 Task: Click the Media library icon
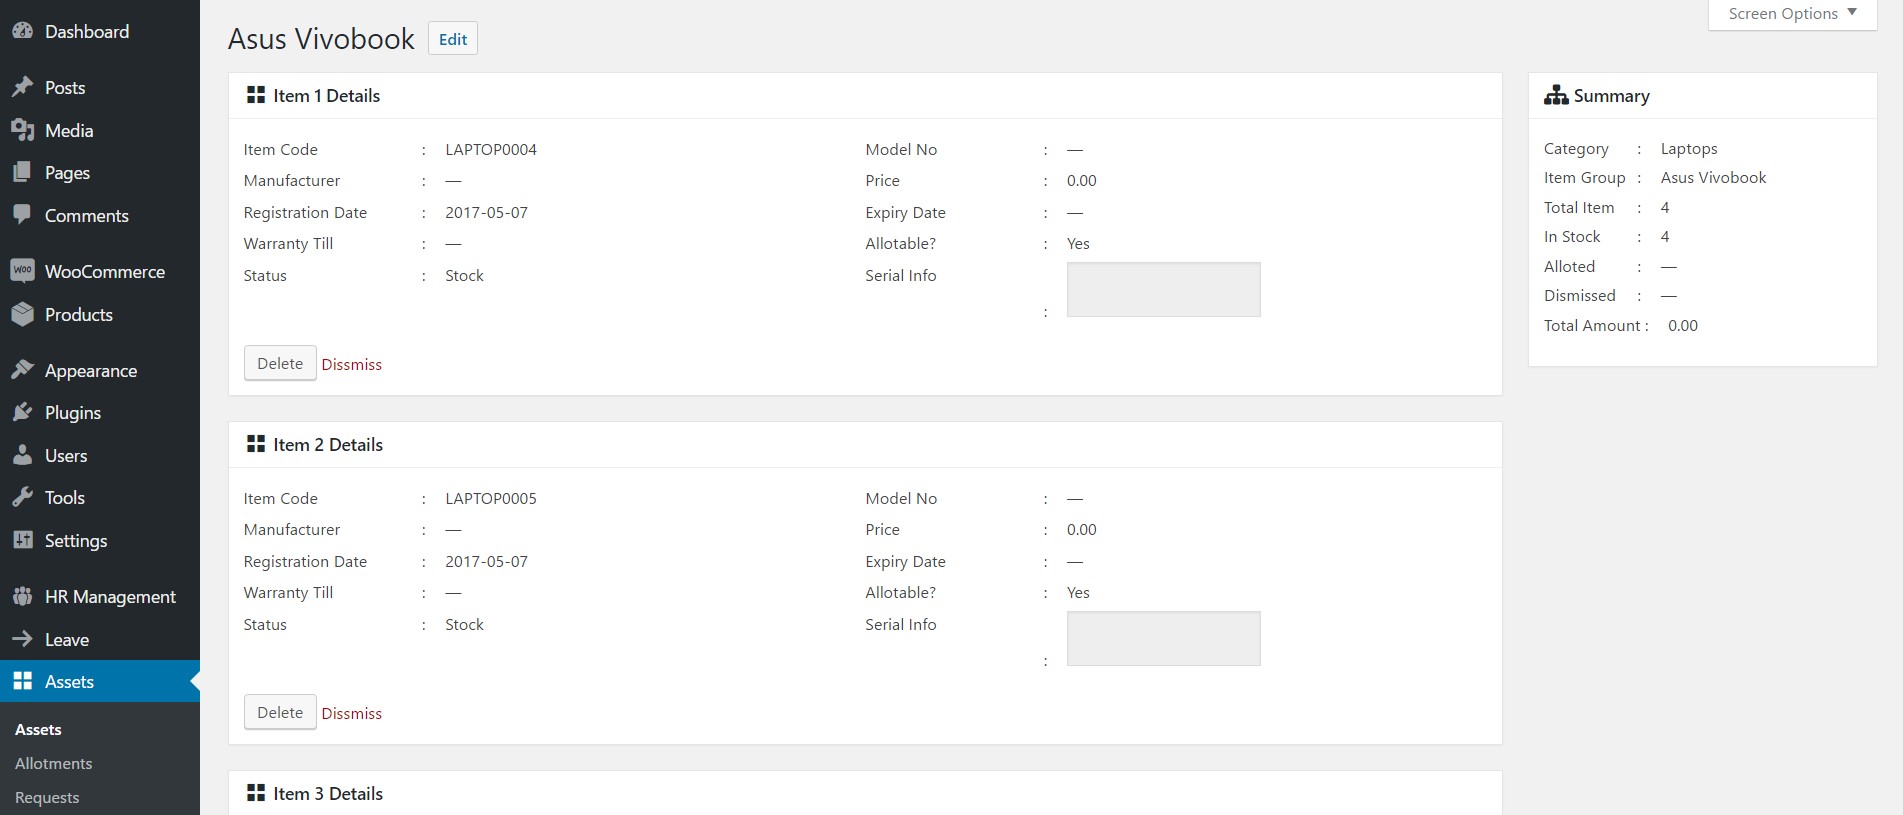22,130
